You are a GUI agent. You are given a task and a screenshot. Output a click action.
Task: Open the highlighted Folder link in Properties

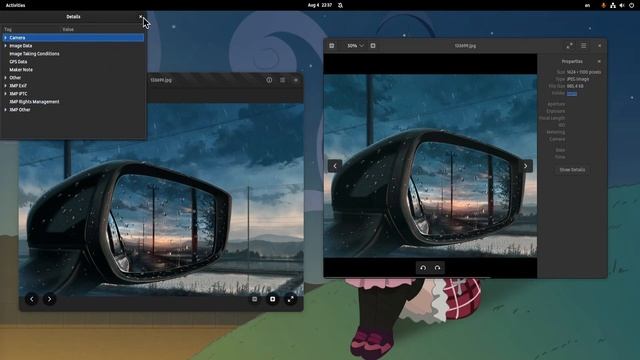(572, 93)
